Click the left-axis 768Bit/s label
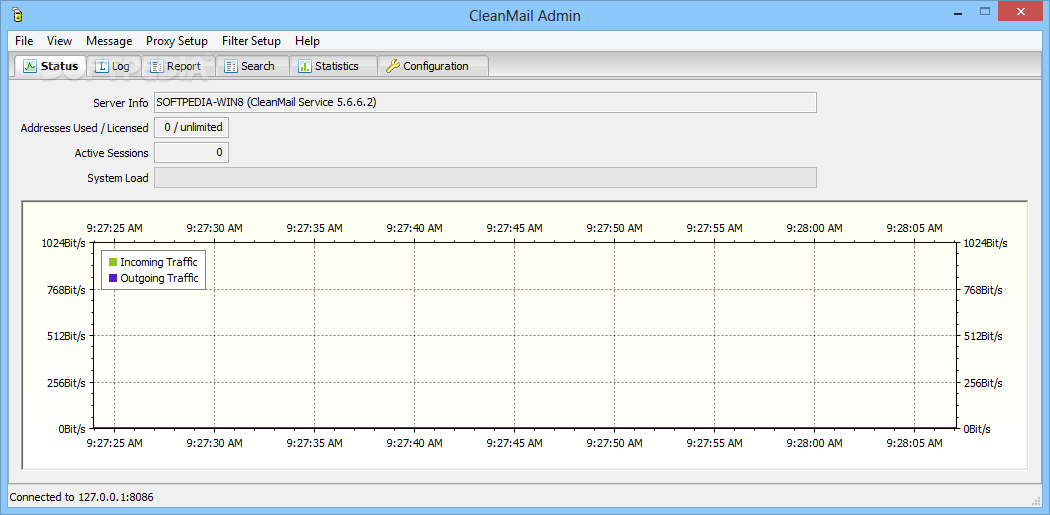The height and width of the screenshot is (515, 1050). click(x=68, y=290)
